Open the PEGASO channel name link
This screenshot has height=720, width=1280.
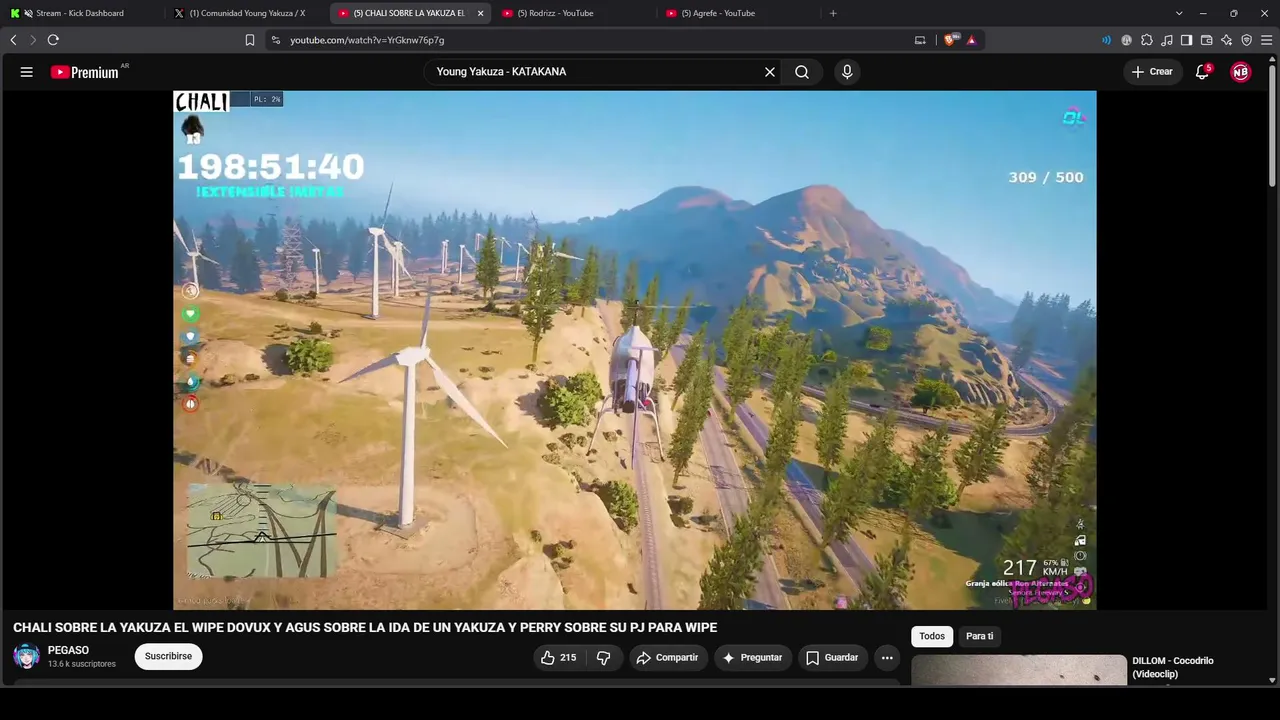pyautogui.click(x=68, y=650)
